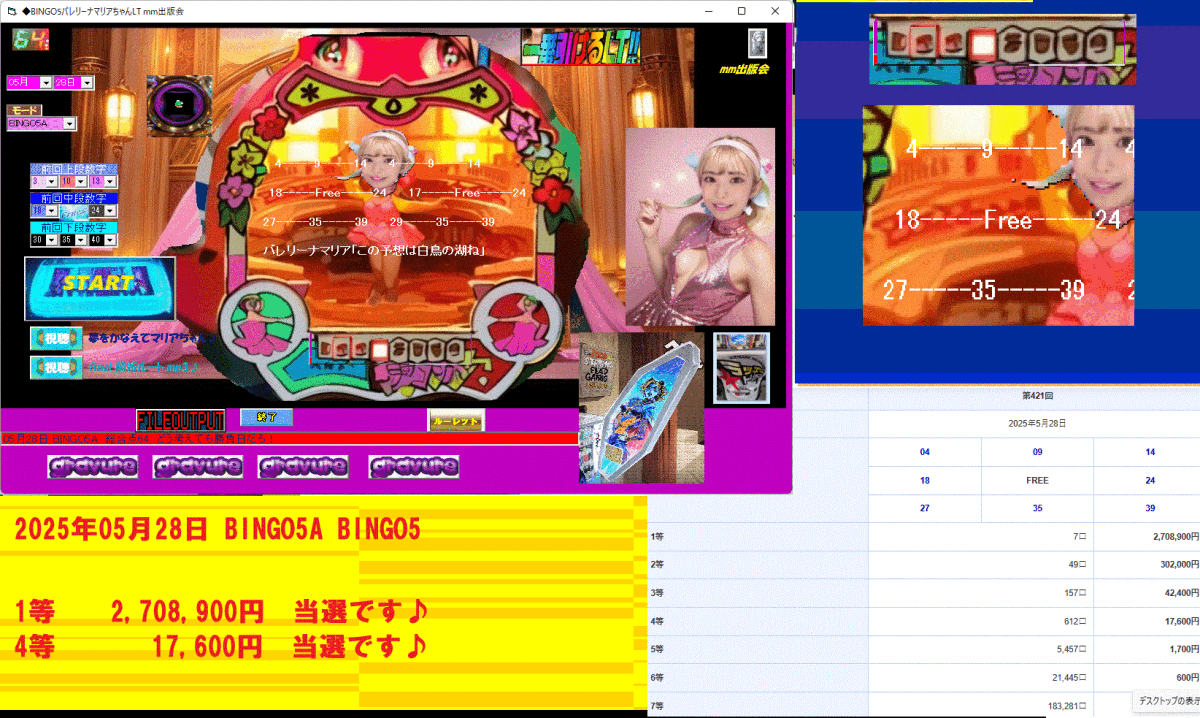Click the second gravure button from left
This screenshot has width=1200, height=718.
[198, 467]
